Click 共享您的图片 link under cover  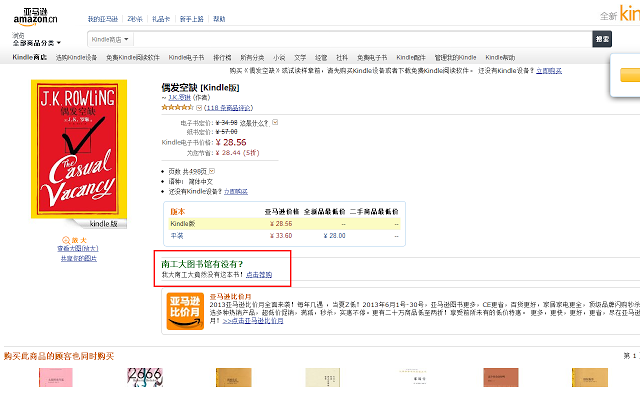click(x=79, y=258)
